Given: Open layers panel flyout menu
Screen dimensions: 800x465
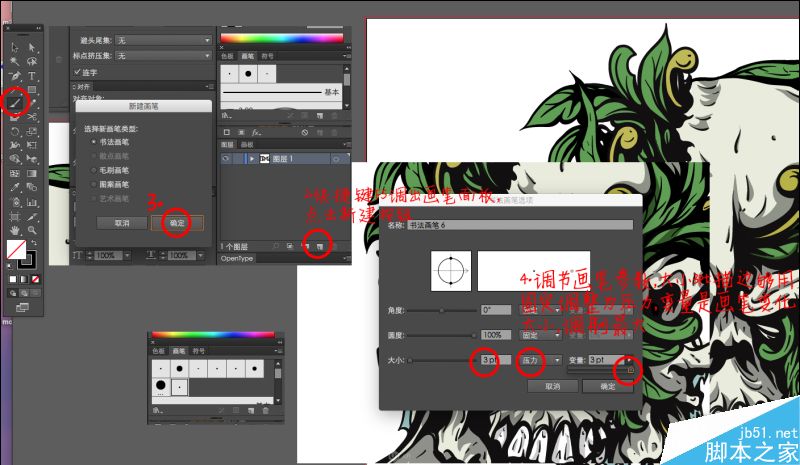Looking at the screenshot, I should click(348, 145).
